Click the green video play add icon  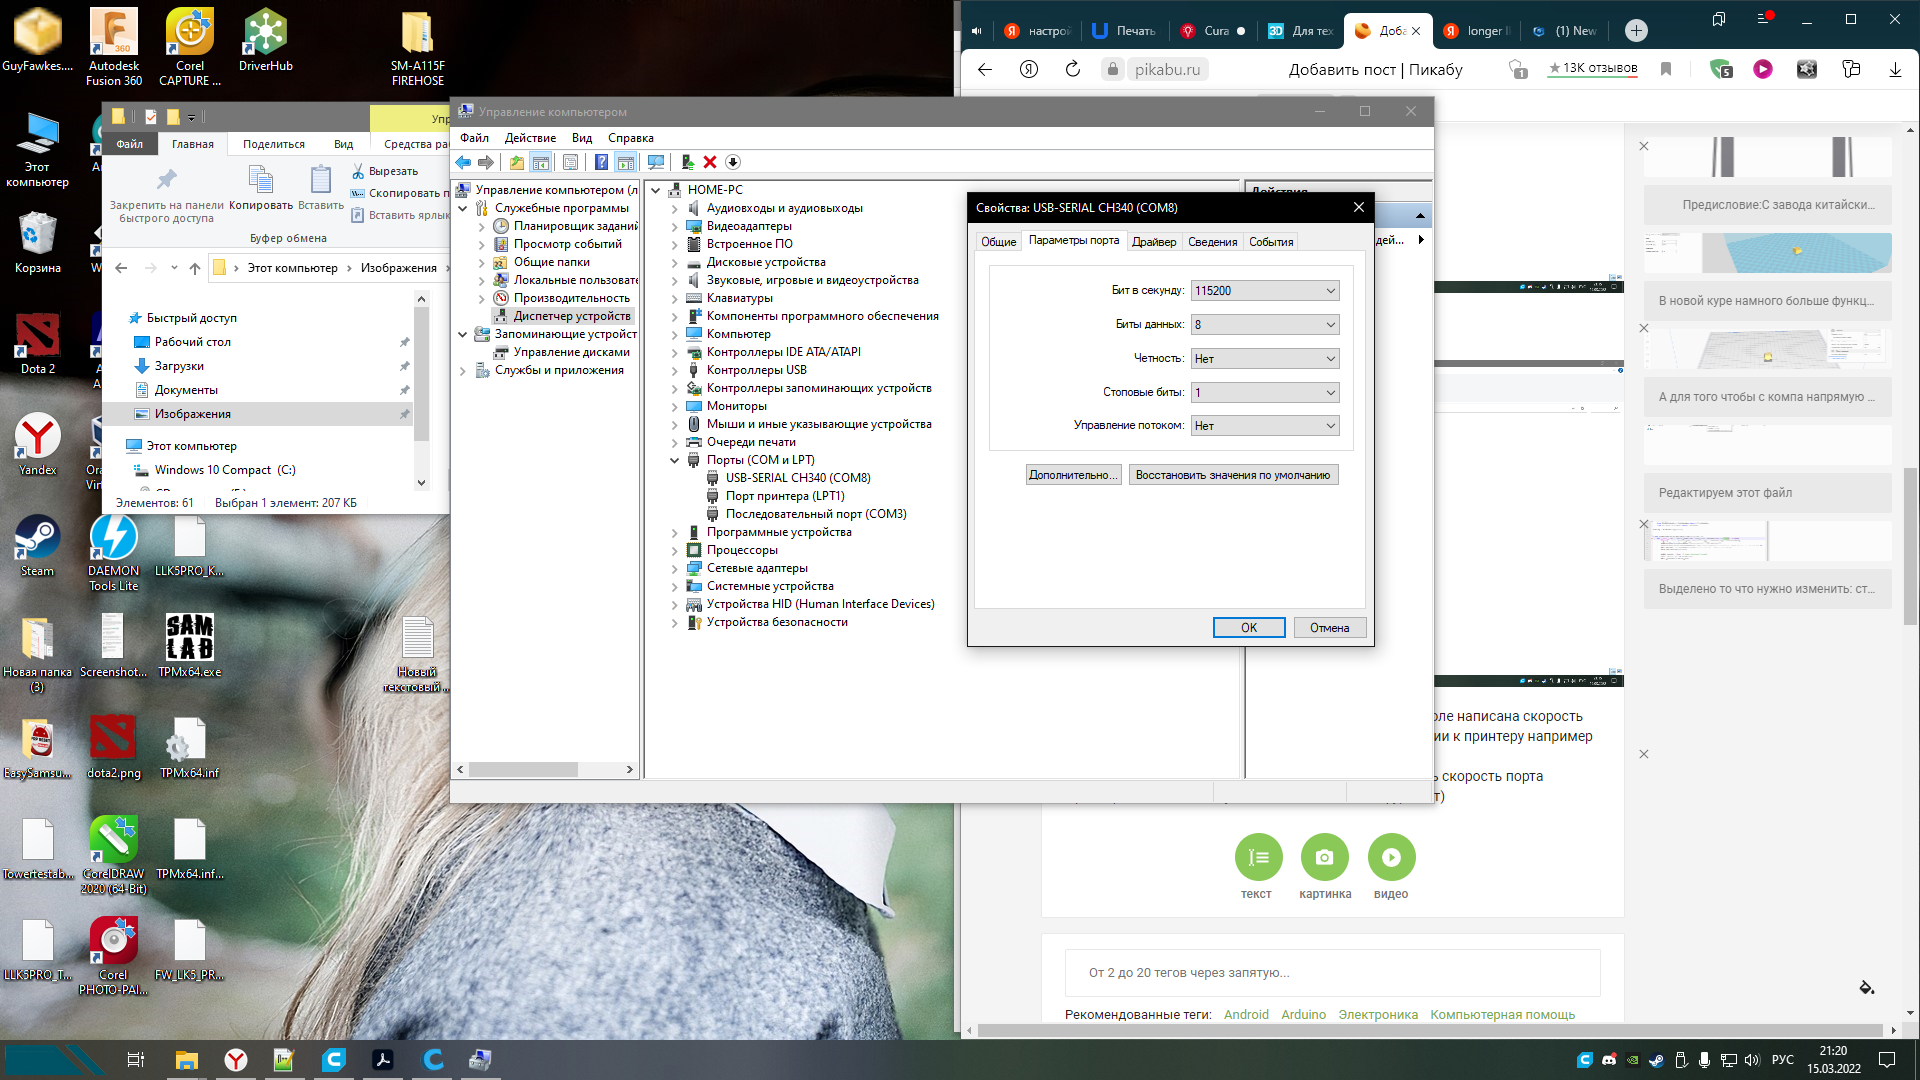coord(1391,857)
